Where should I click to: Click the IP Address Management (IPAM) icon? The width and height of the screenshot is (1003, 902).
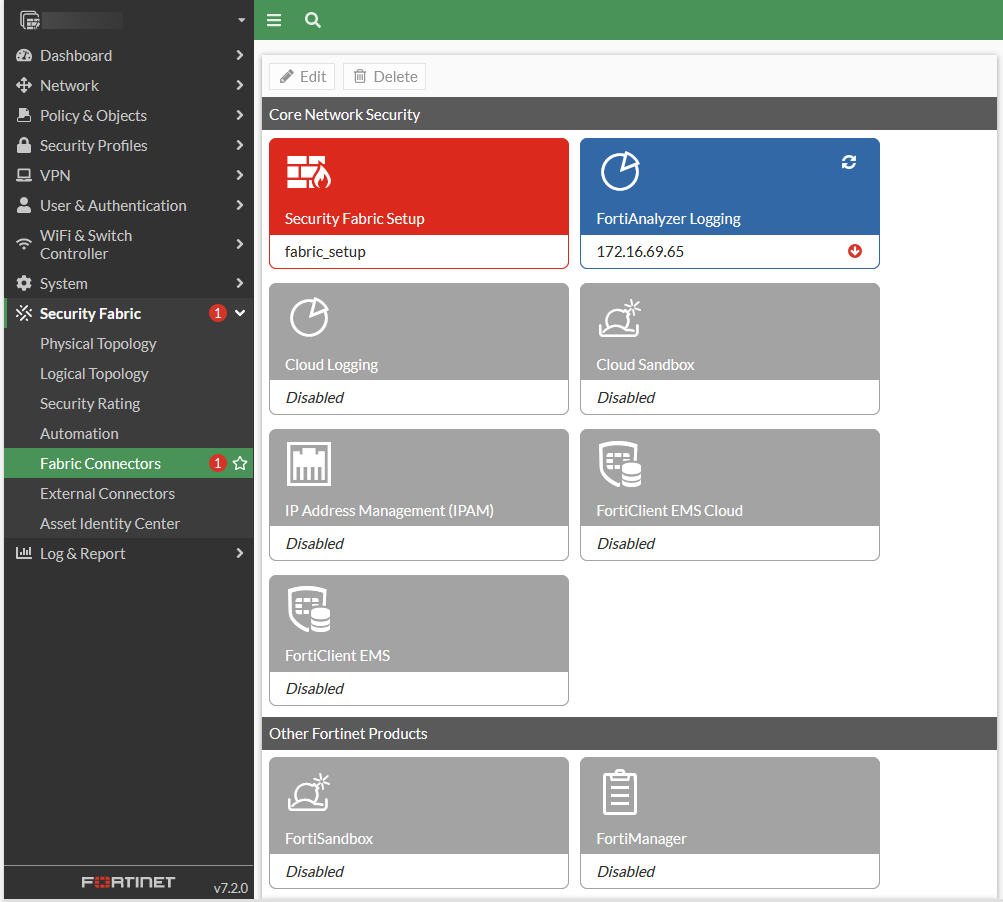coord(308,464)
